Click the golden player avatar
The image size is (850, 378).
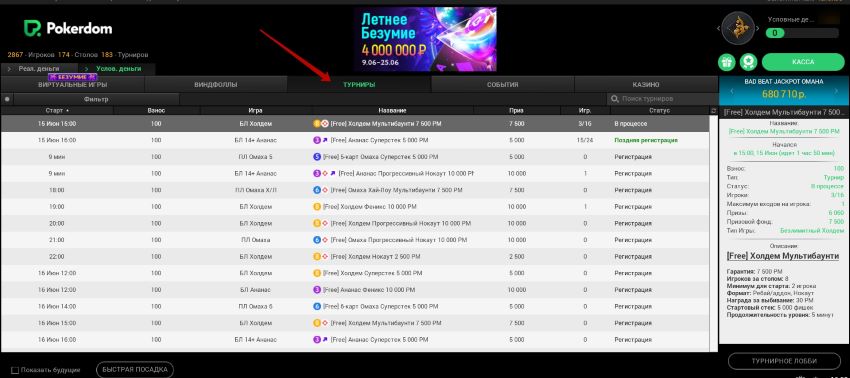click(x=738, y=28)
